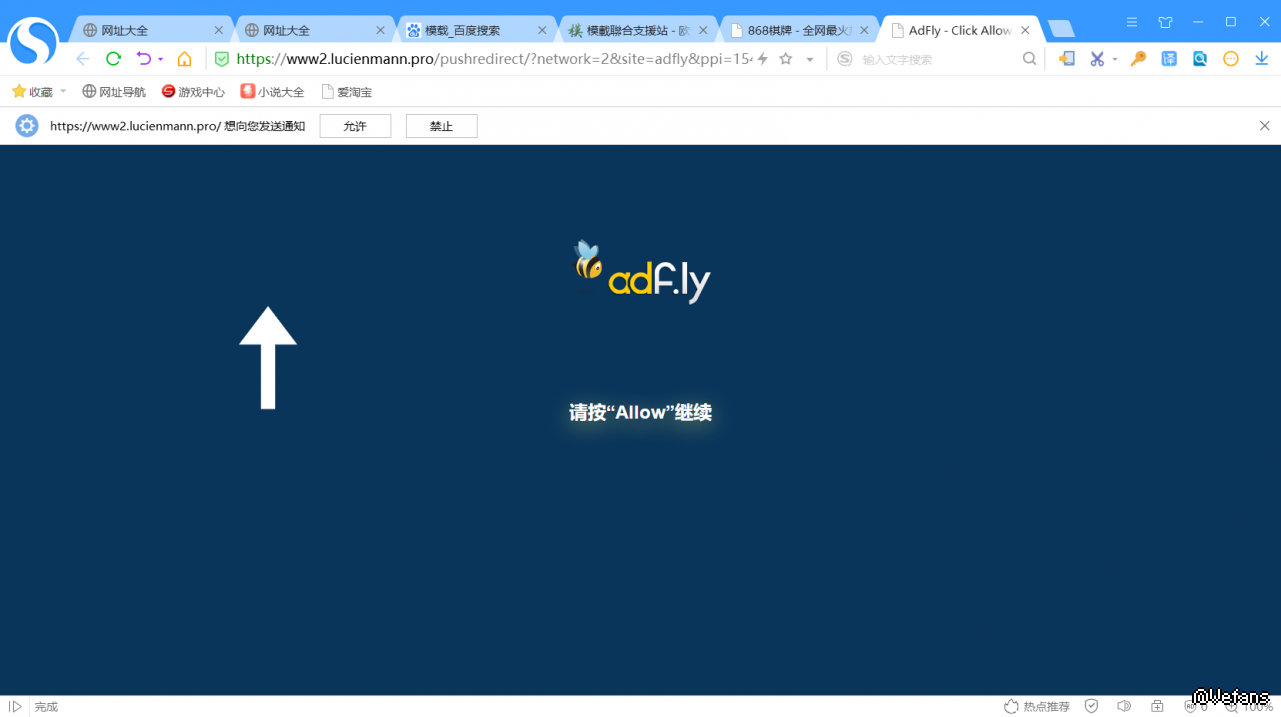This screenshot has width=1281, height=717.
Task: Click the purple undo/restore closed tab icon
Action: coord(144,59)
